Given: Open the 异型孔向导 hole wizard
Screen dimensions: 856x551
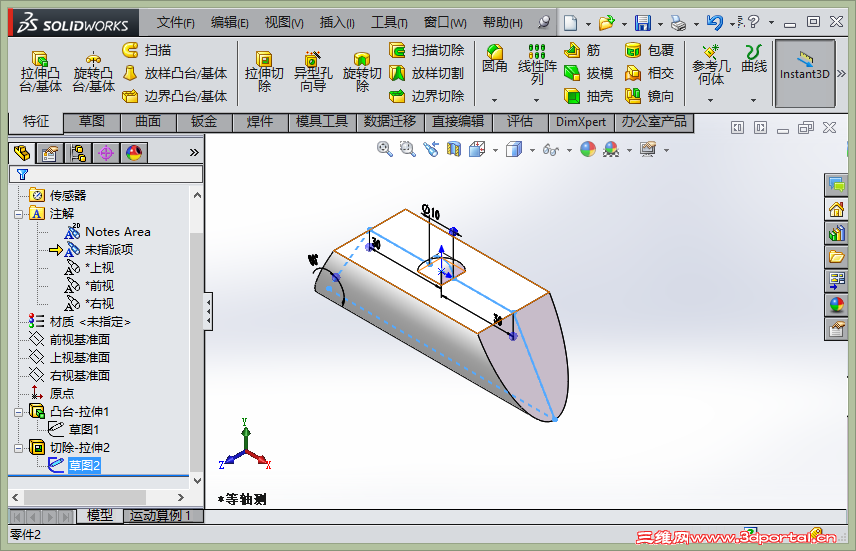Looking at the screenshot, I should pyautogui.click(x=313, y=72).
